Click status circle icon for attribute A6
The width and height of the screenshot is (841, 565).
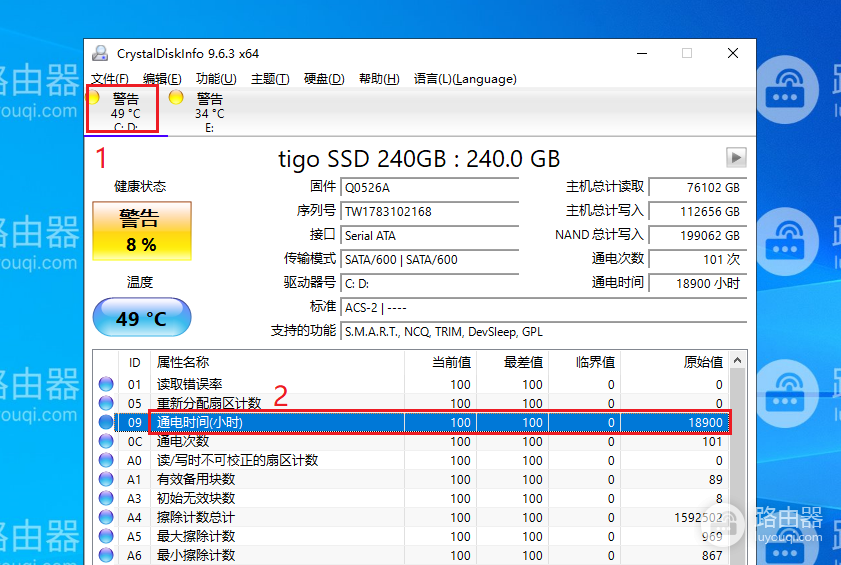pyautogui.click(x=106, y=555)
